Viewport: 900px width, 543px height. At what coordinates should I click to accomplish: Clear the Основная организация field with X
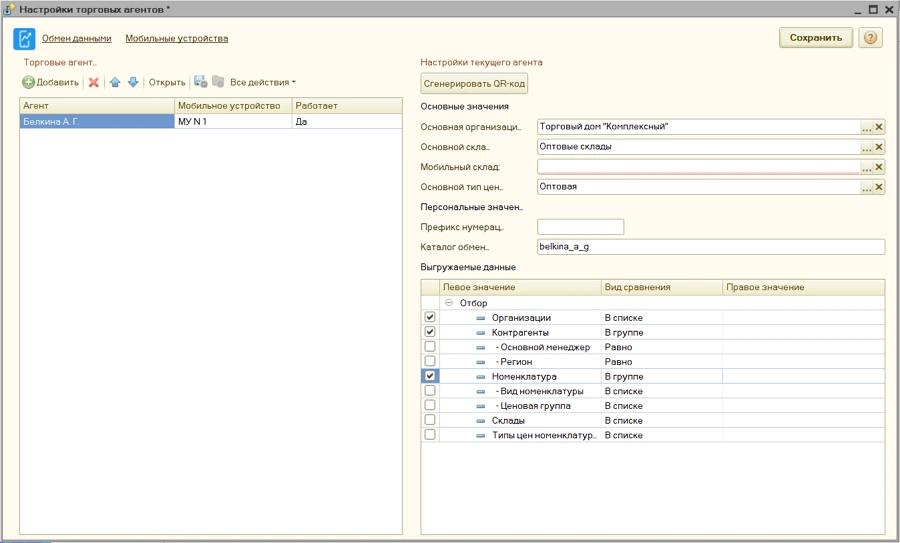(x=879, y=127)
